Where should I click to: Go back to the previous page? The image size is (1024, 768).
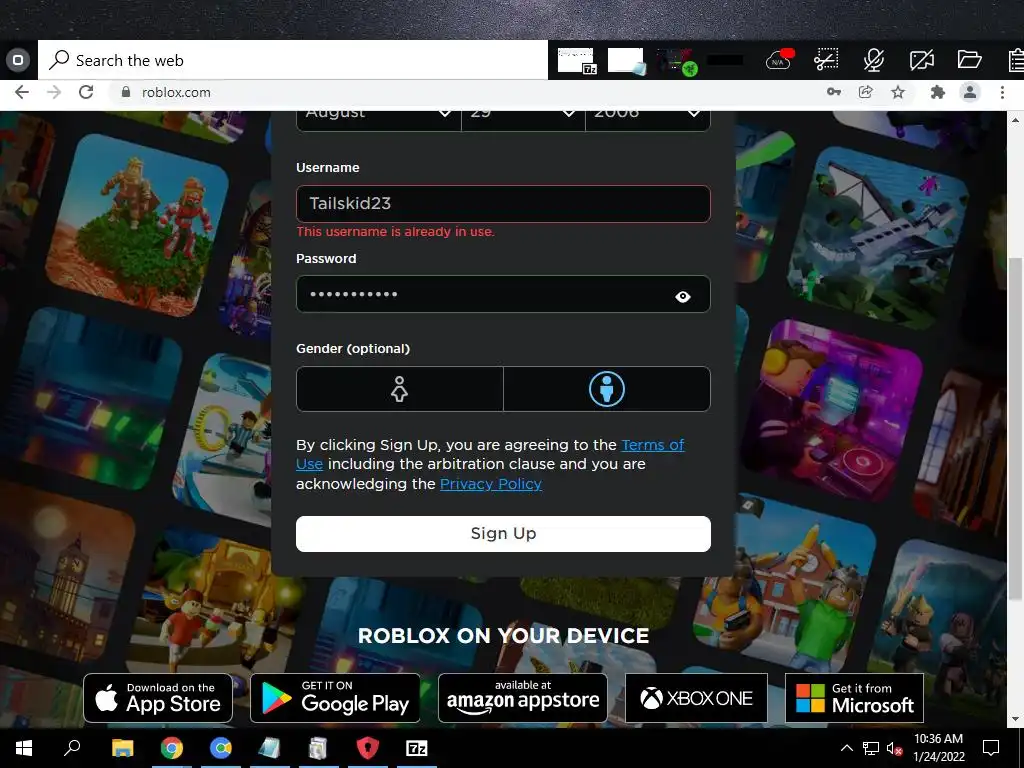click(x=22, y=92)
